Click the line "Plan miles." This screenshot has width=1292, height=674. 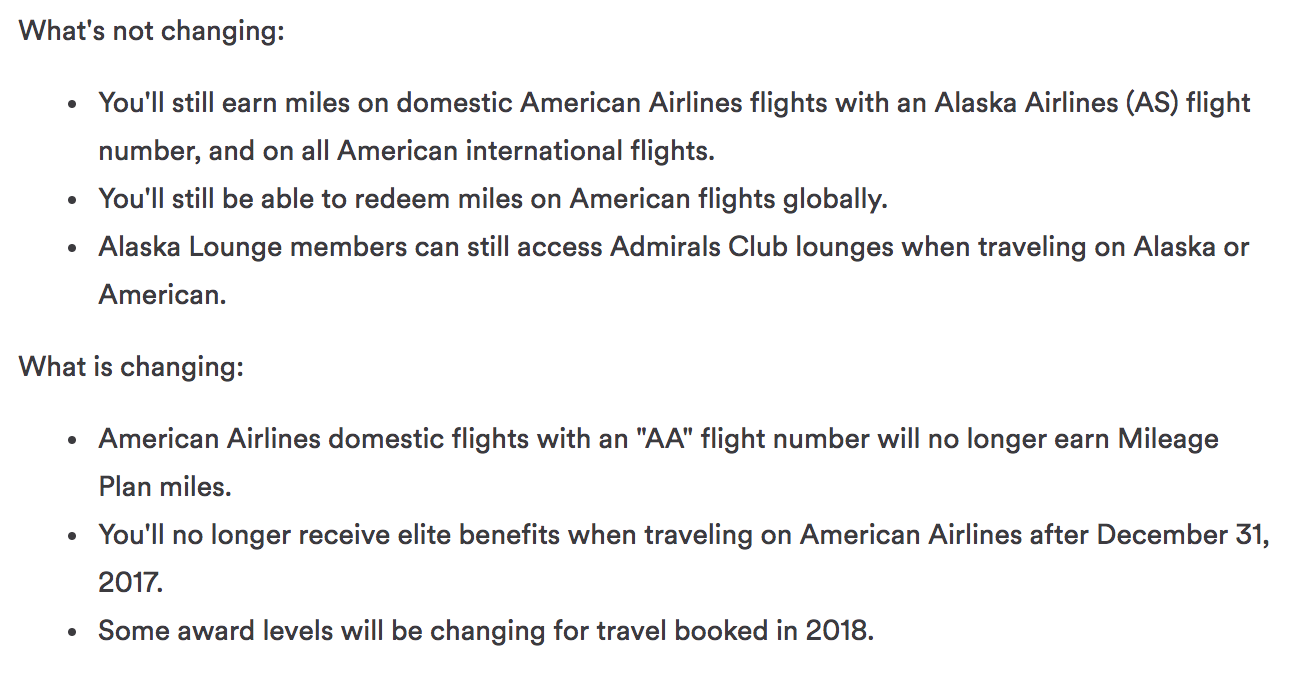[165, 487]
